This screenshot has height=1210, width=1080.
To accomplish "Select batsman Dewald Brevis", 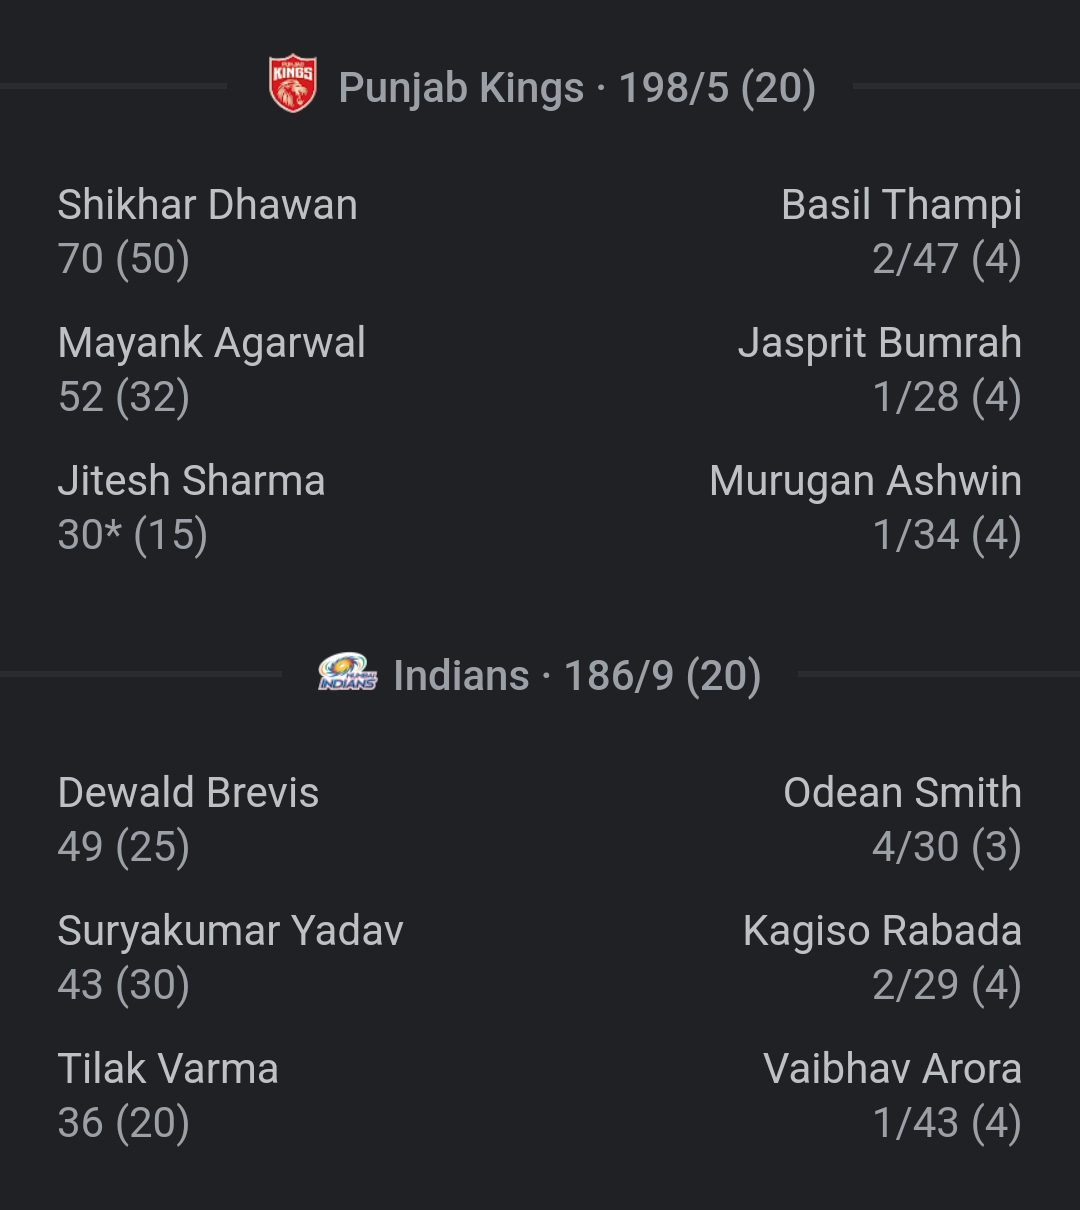I will (x=188, y=793).
